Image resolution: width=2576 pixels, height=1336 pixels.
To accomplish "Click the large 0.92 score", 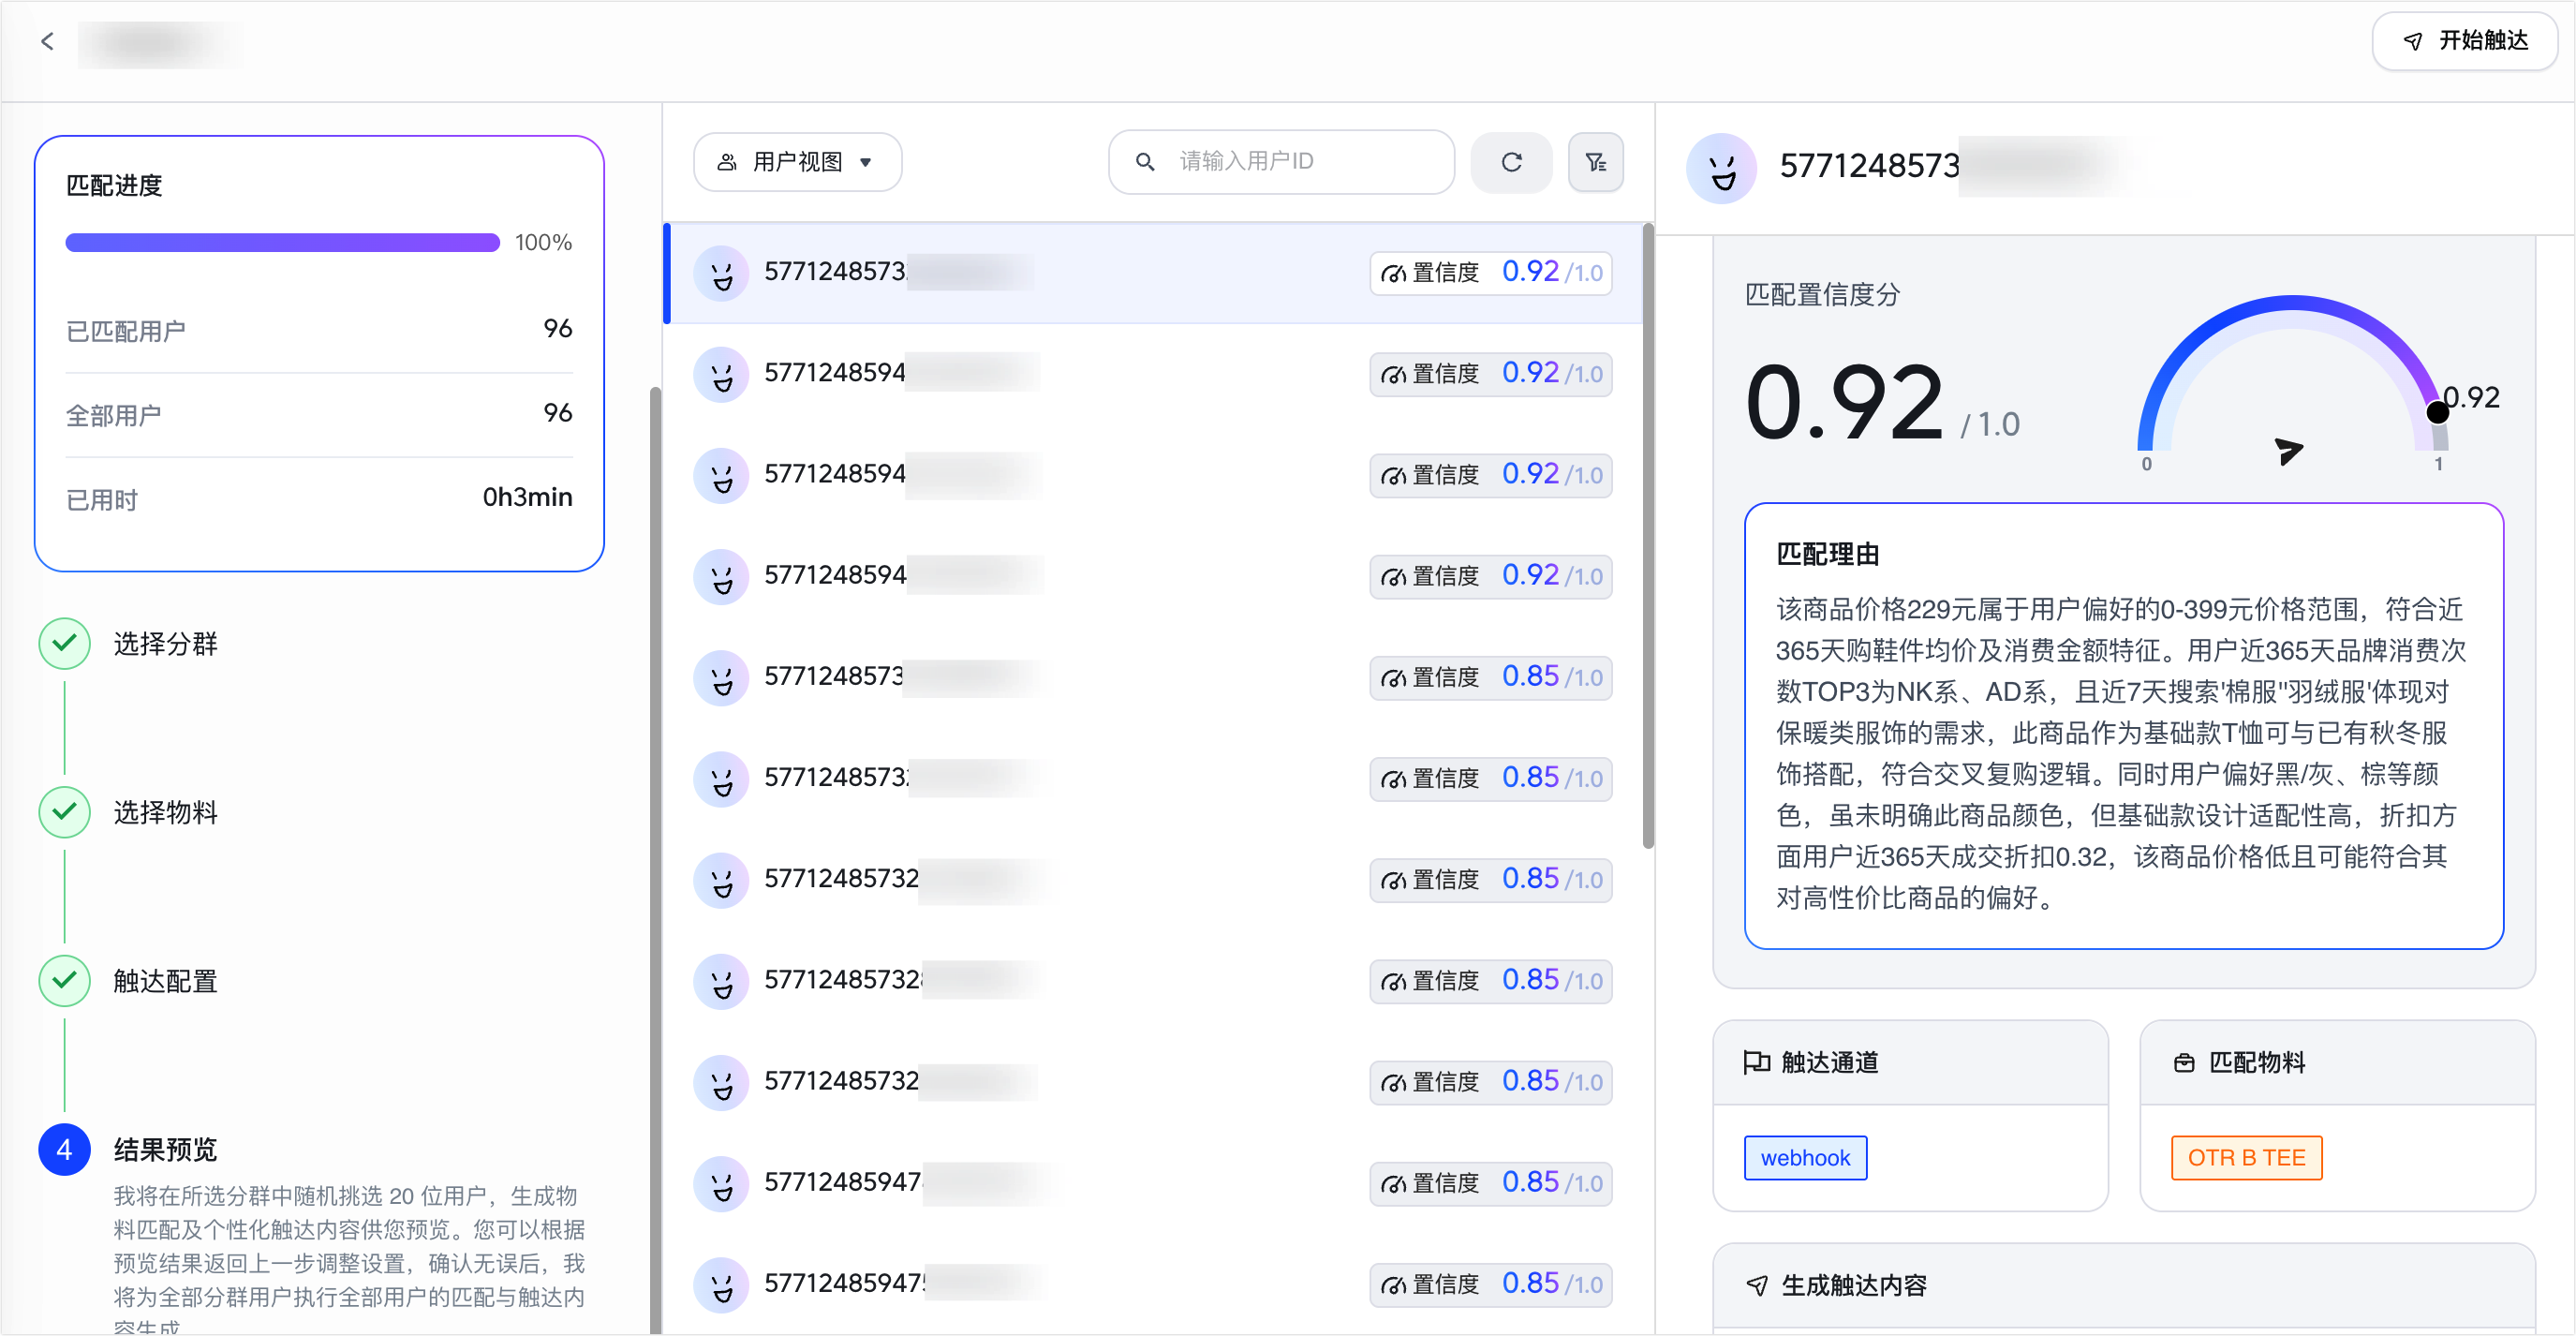I will click(x=1844, y=402).
